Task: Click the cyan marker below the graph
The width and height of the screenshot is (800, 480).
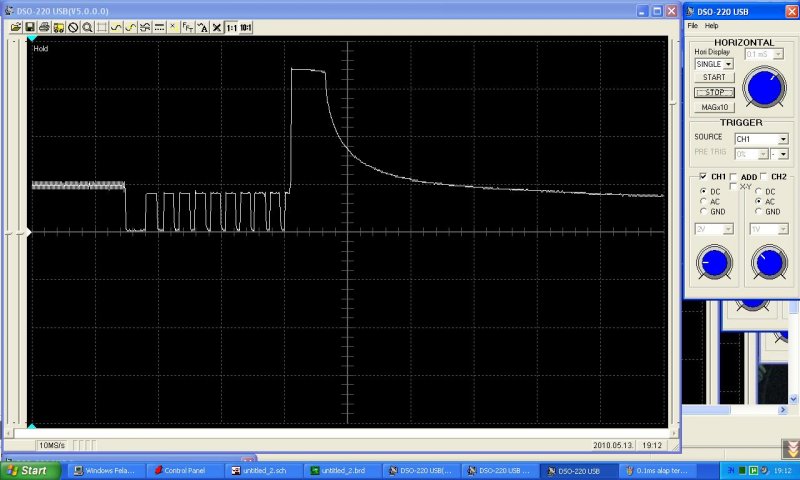Action: pyautogui.click(x=32, y=426)
